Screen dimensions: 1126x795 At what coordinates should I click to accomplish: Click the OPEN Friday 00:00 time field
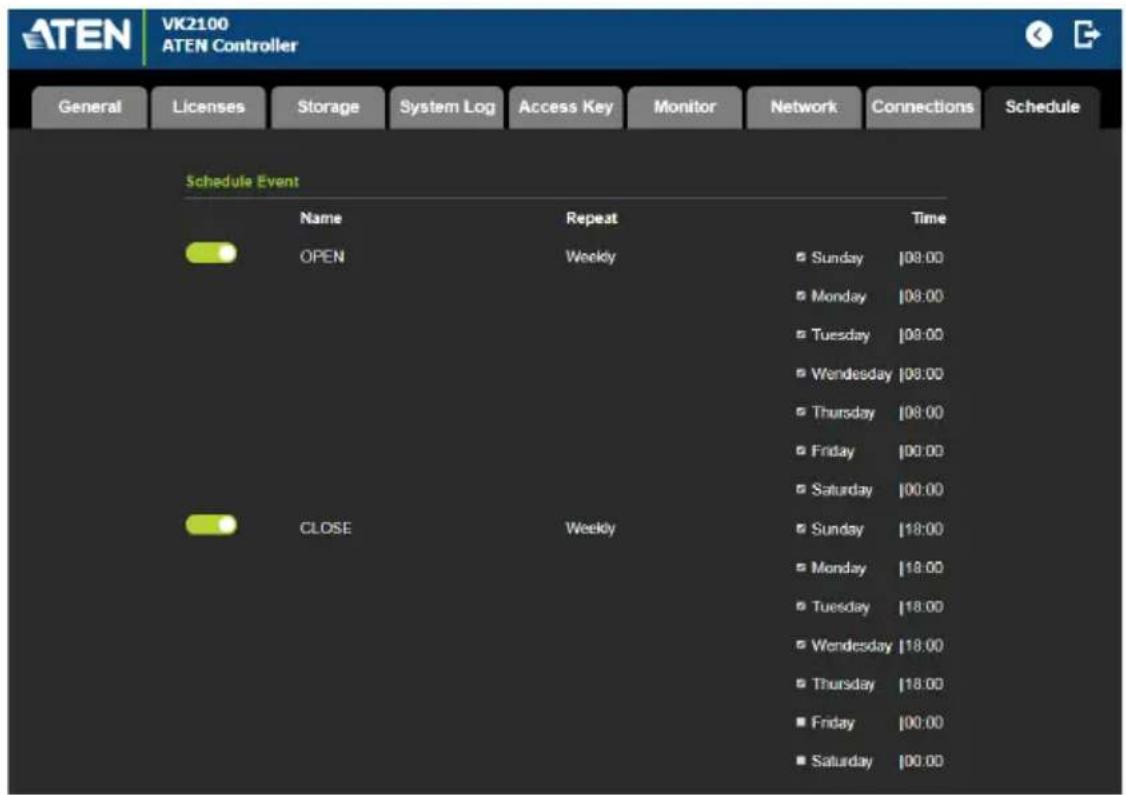[921, 452]
